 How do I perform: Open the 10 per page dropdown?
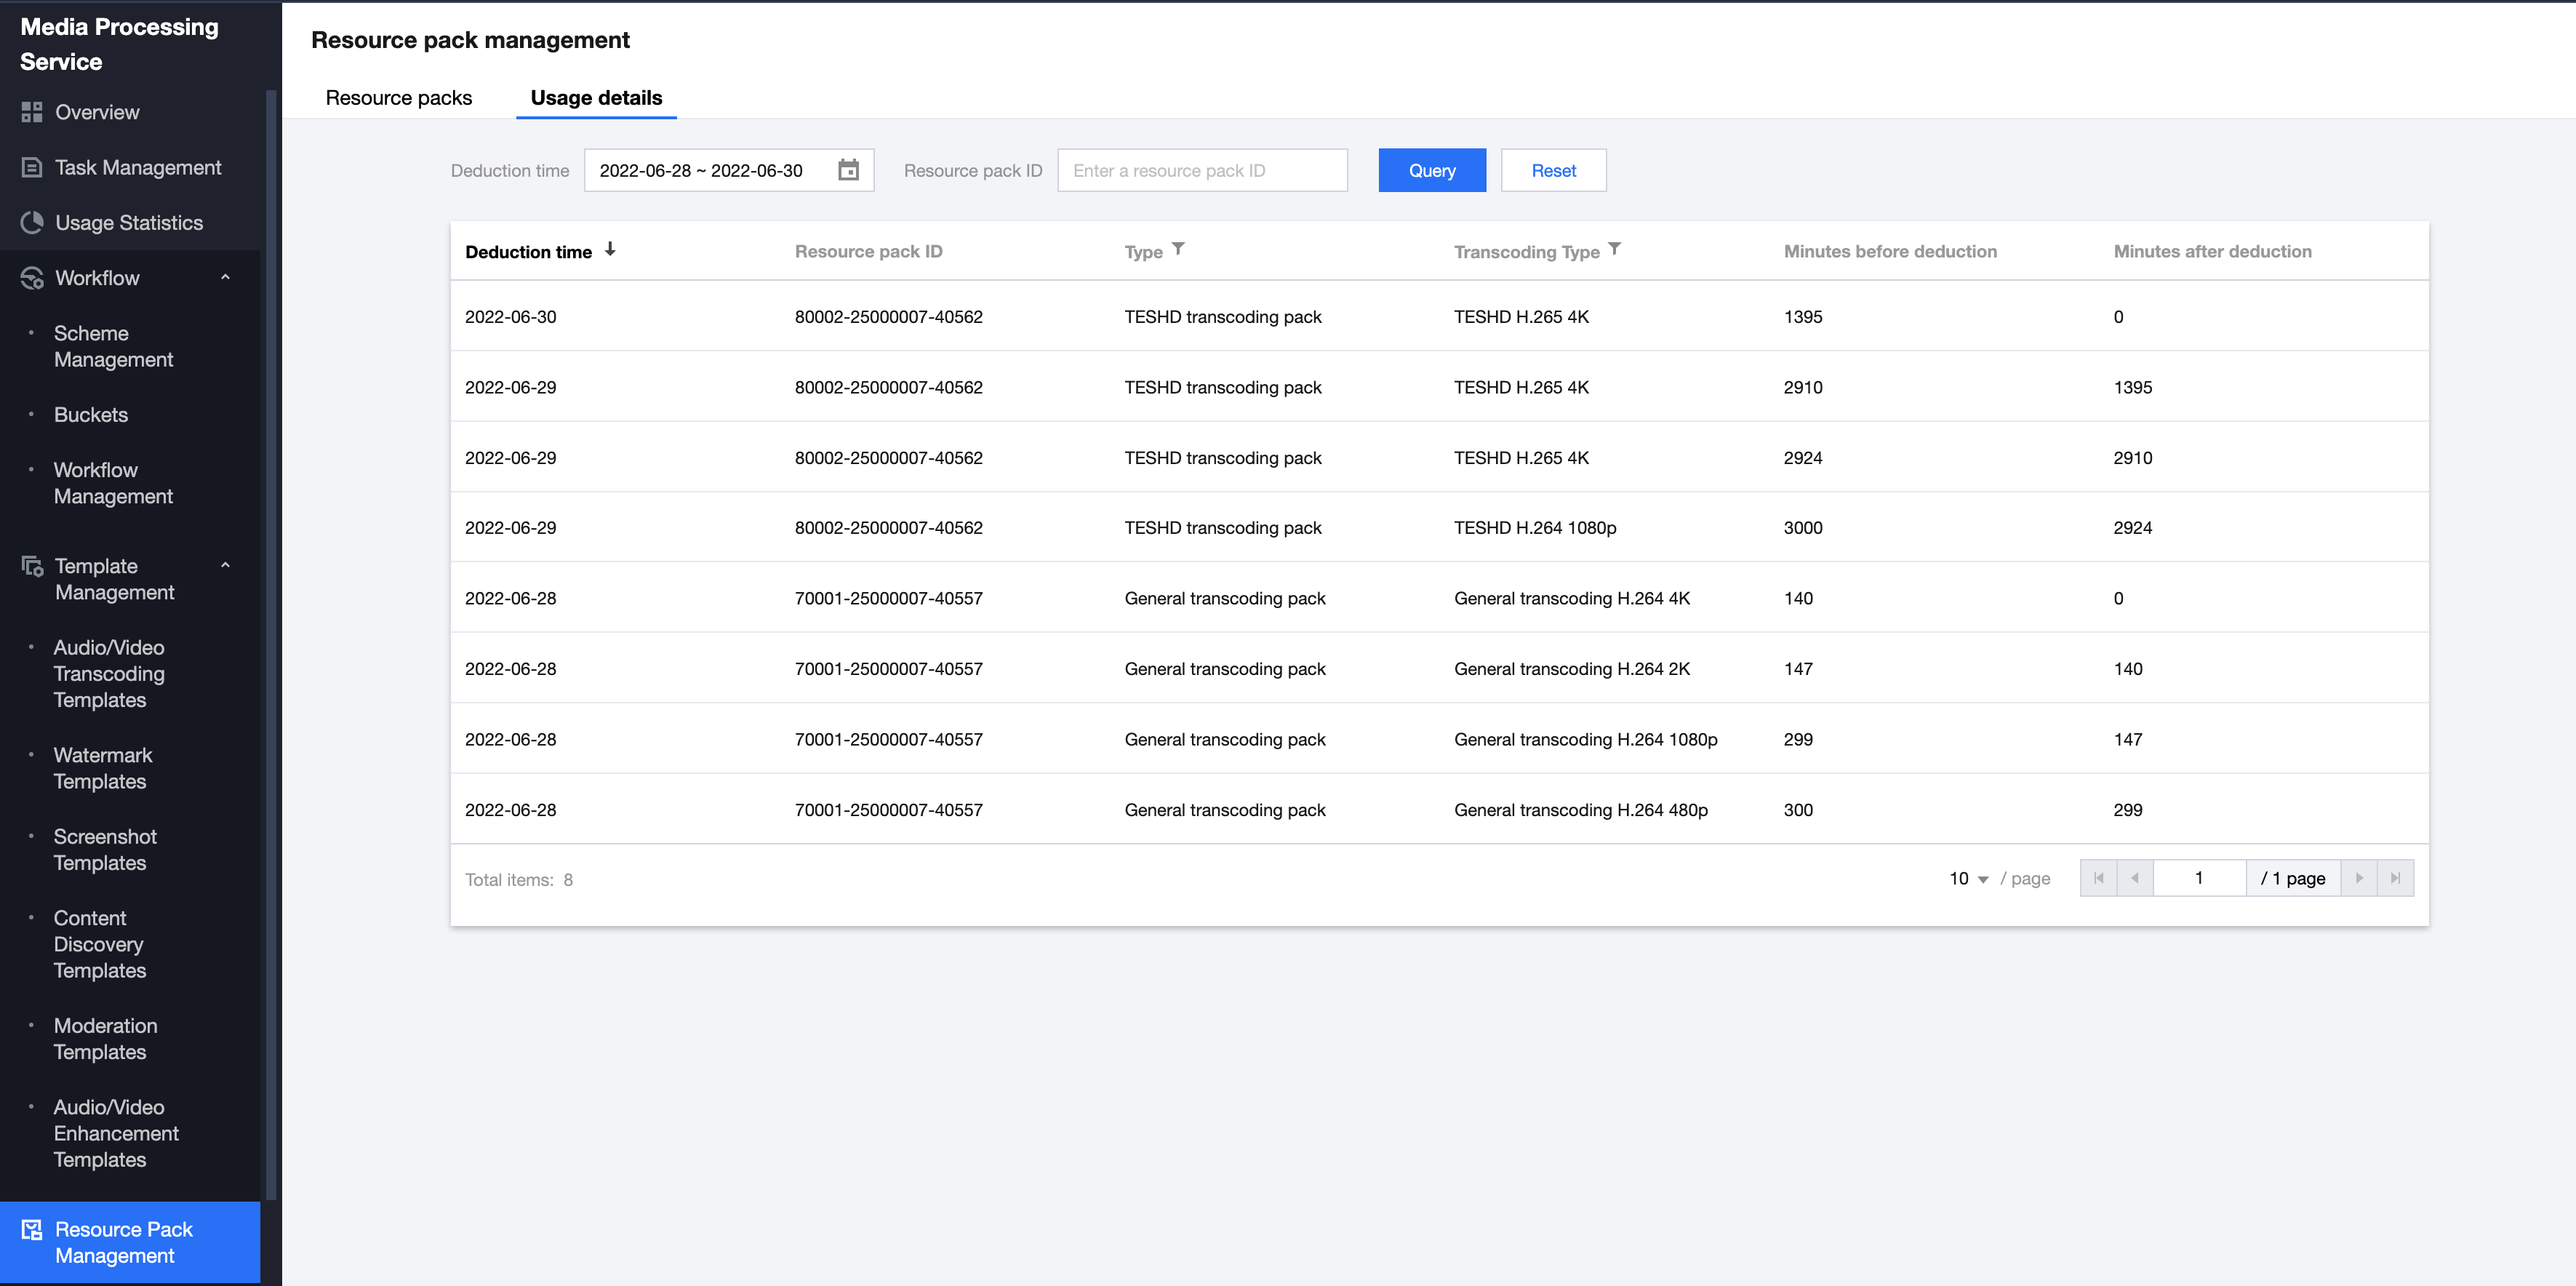1968,878
